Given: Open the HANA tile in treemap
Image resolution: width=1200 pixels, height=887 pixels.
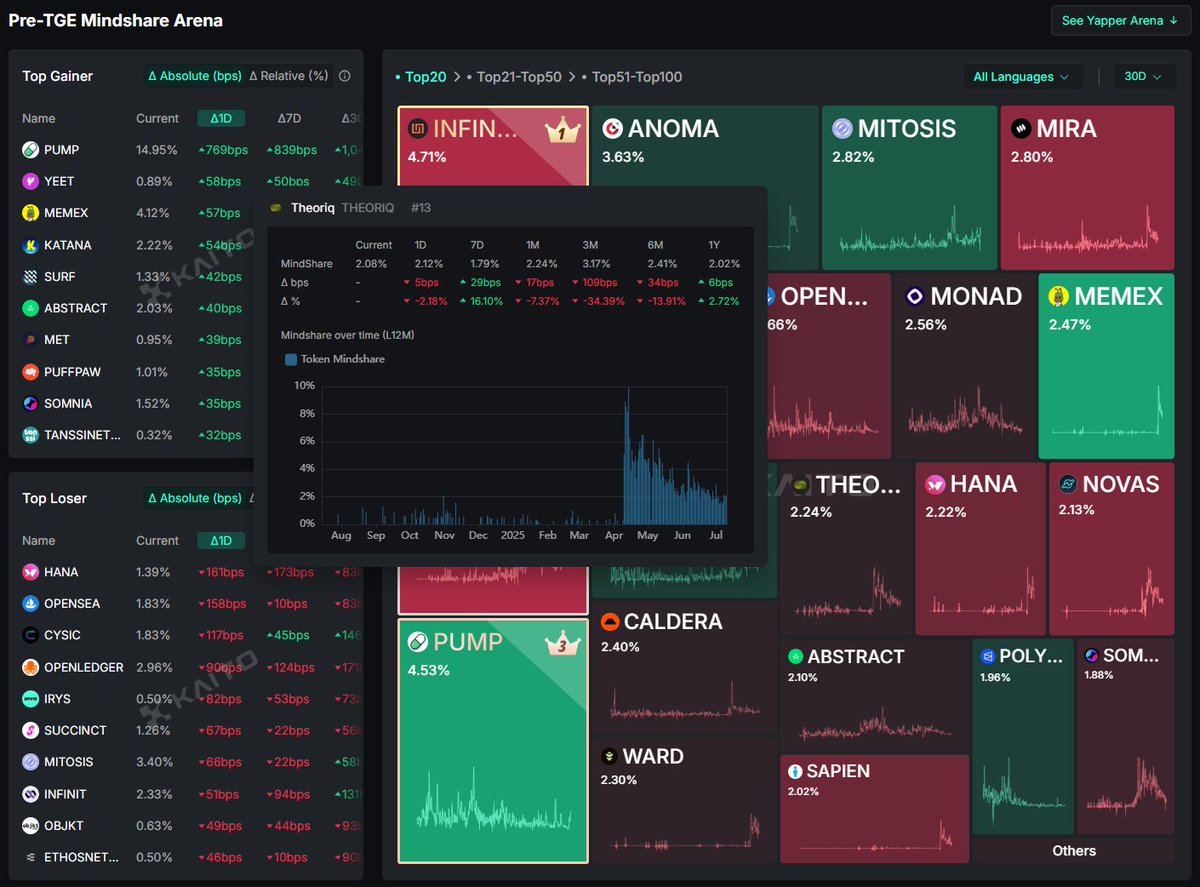Looking at the screenshot, I should pos(980,548).
